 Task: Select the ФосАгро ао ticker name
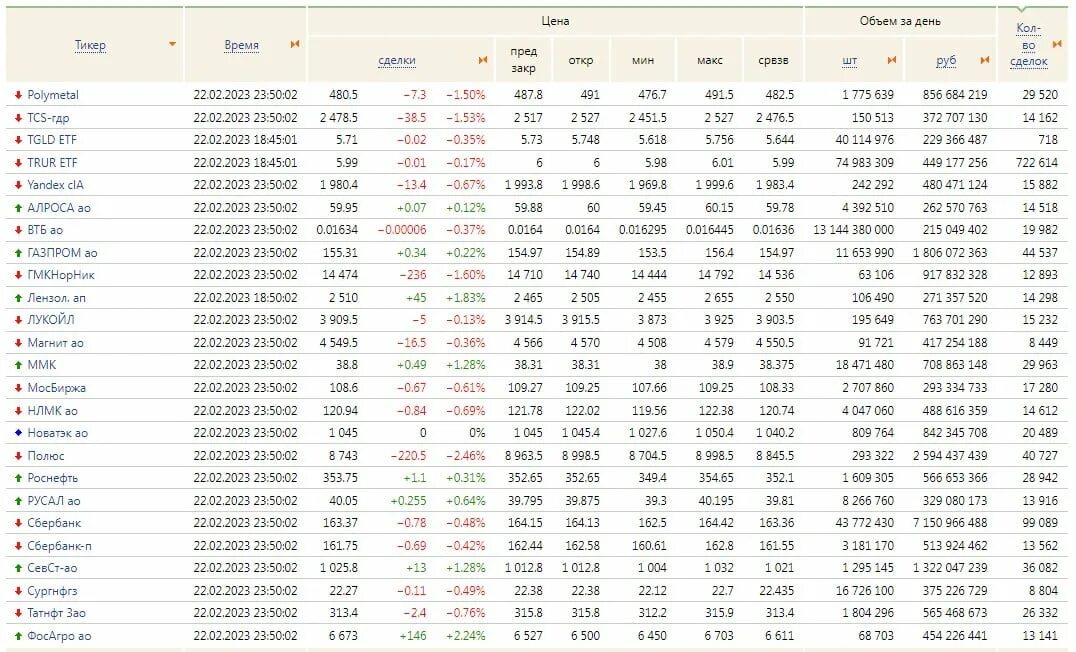pyautogui.click(x=60, y=636)
